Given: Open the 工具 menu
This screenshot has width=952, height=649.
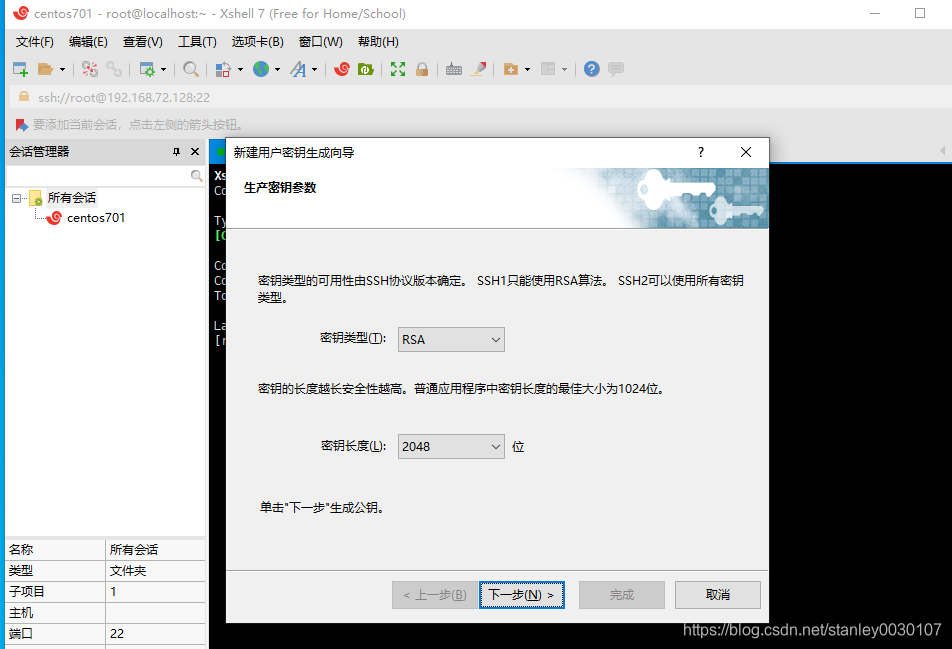Looking at the screenshot, I should (x=196, y=42).
